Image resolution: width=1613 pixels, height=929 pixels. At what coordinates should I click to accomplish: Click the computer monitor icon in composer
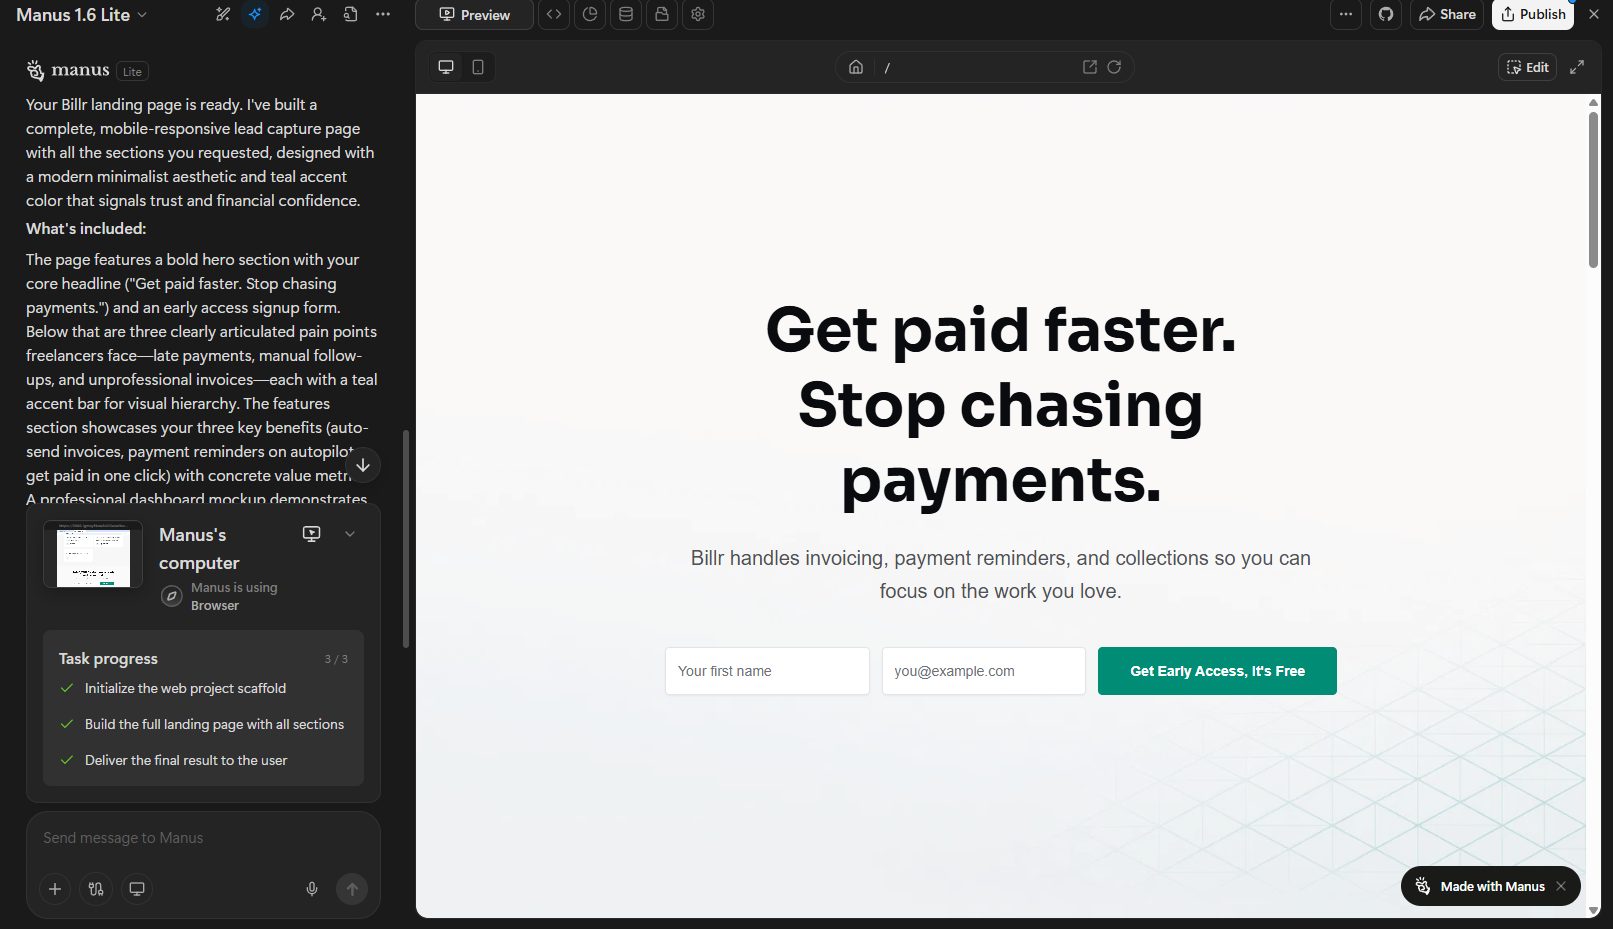(x=137, y=889)
